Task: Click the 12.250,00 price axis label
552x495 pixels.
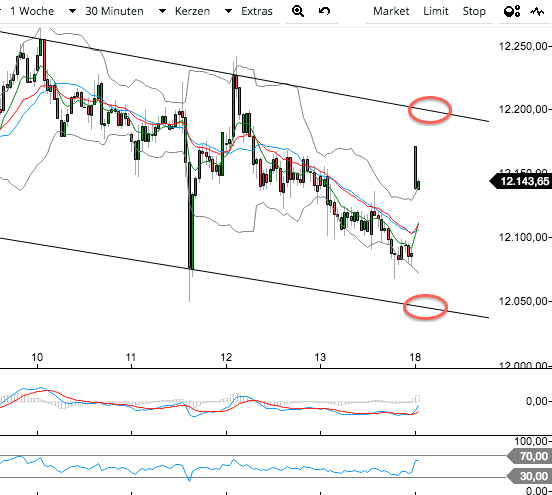Action: (523, 46)
